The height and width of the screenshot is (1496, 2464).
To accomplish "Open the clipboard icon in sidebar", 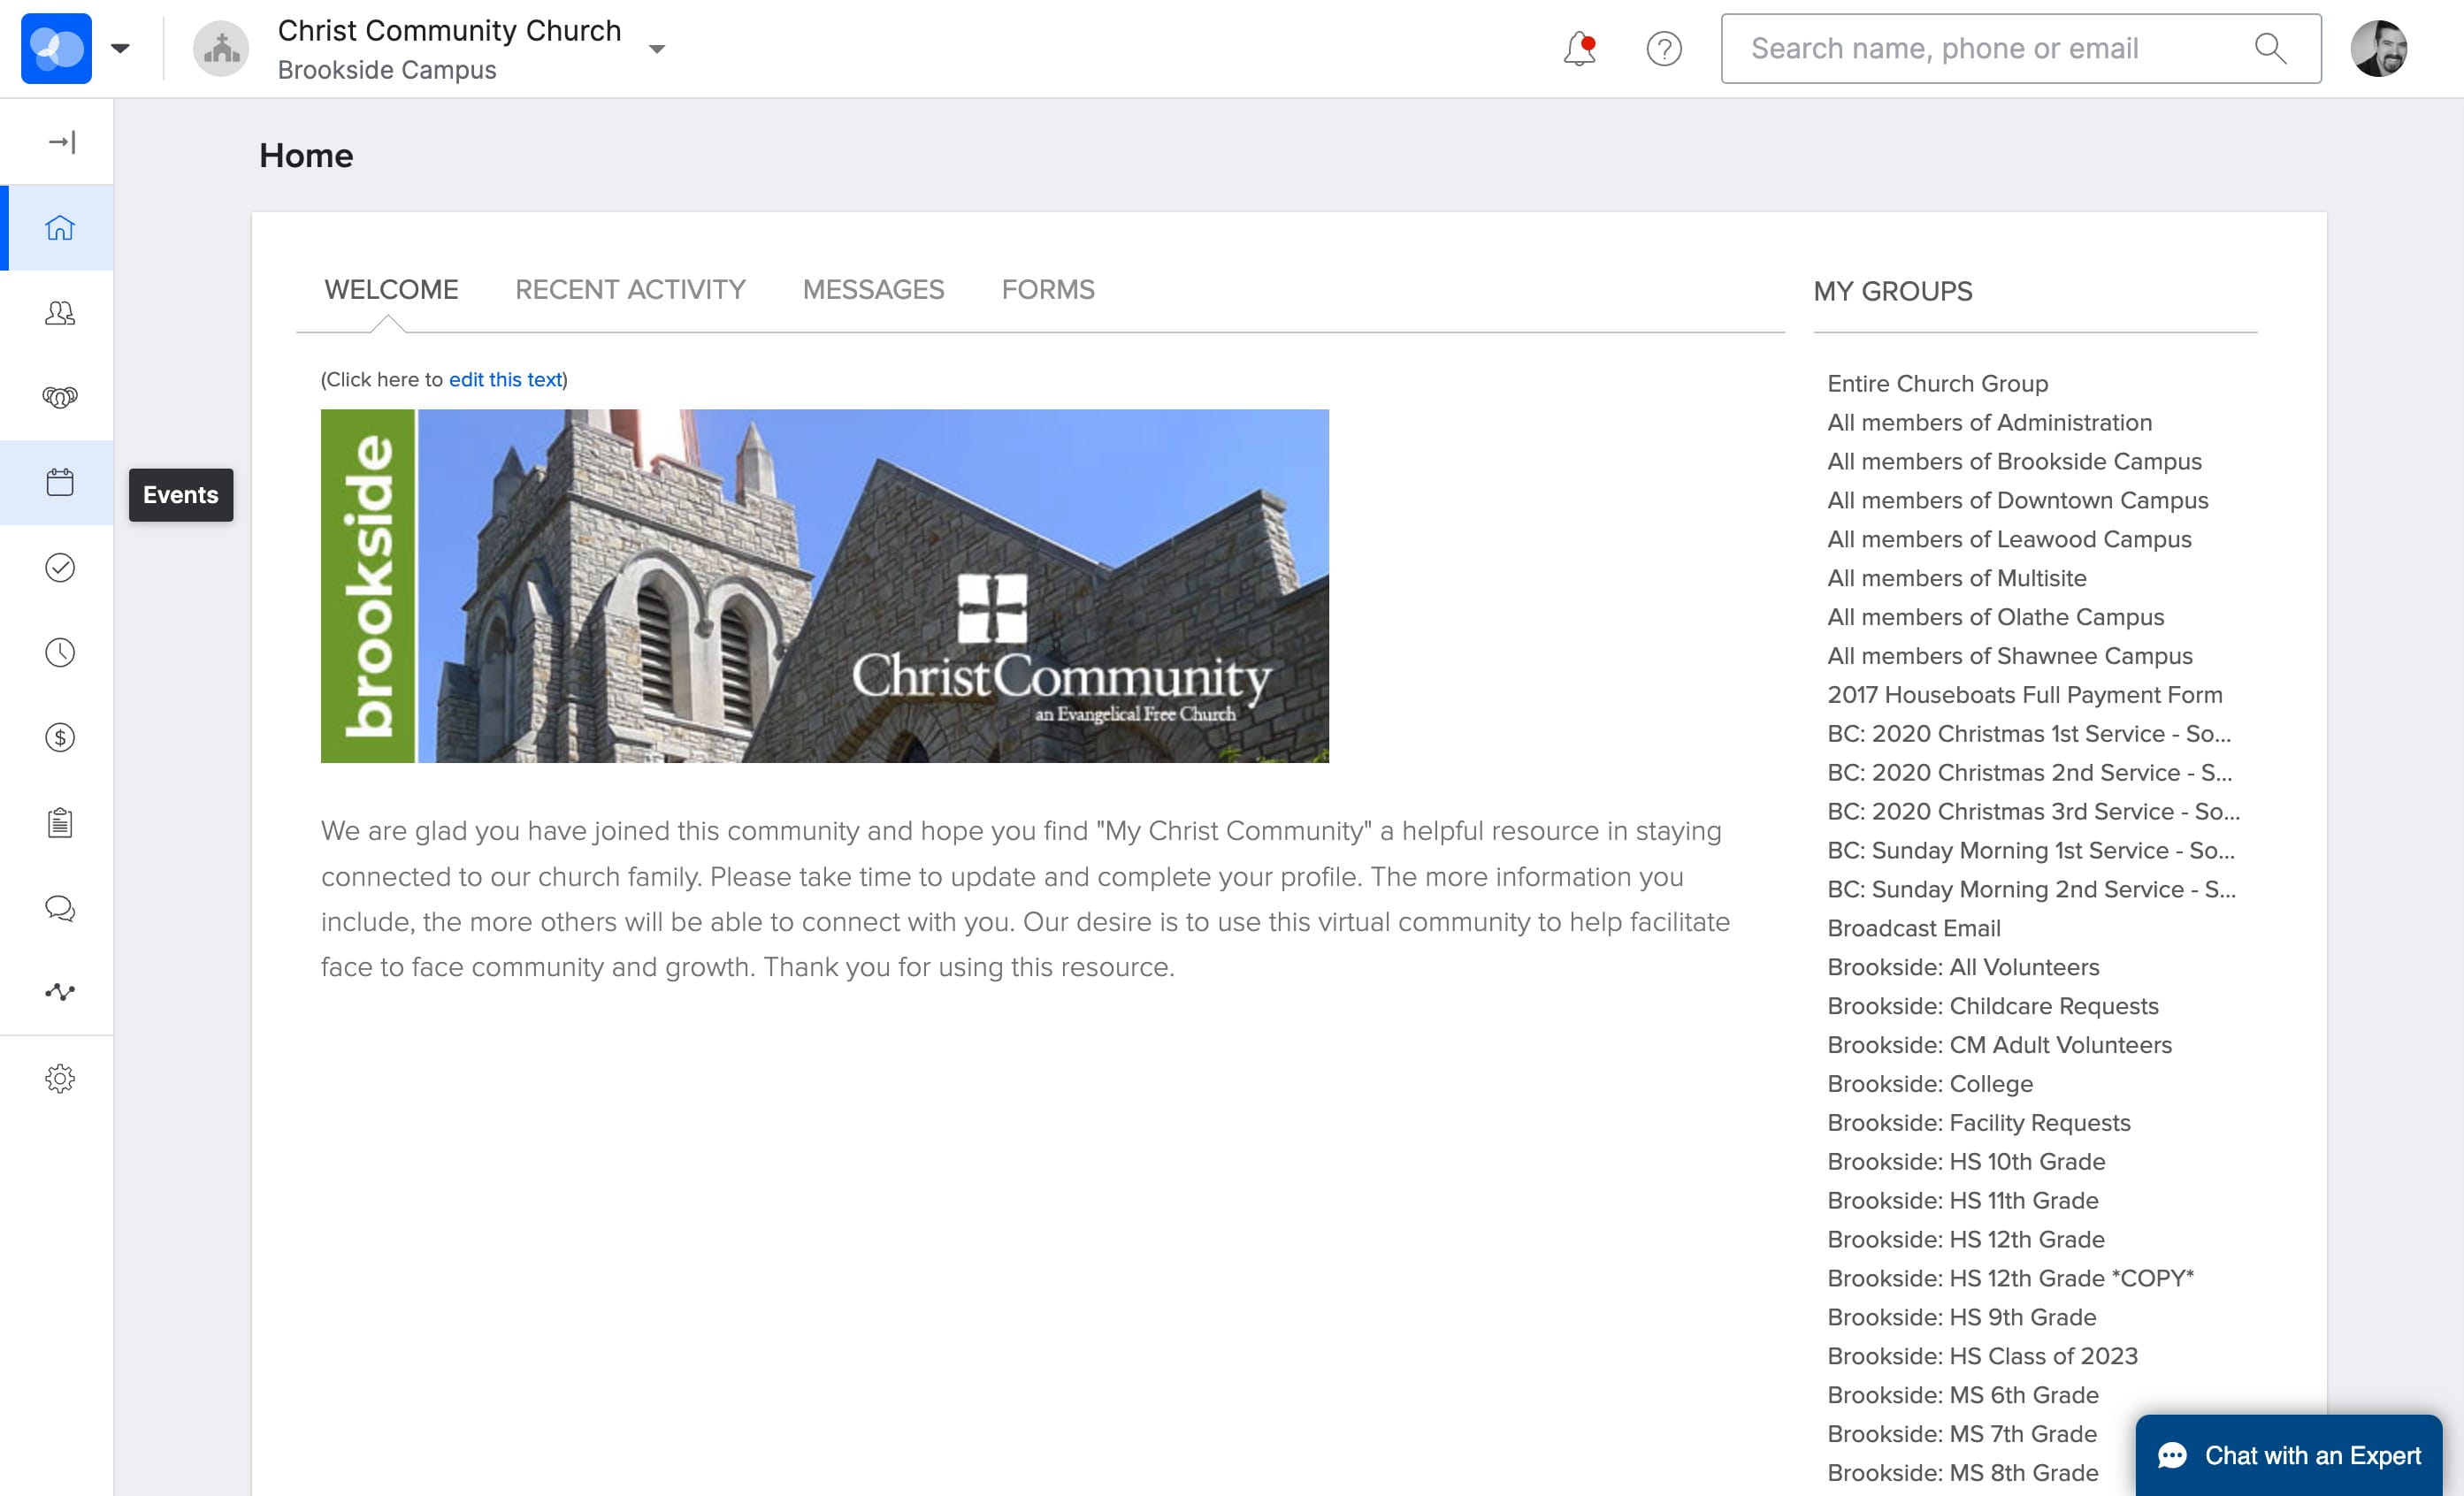I will 60,823.
